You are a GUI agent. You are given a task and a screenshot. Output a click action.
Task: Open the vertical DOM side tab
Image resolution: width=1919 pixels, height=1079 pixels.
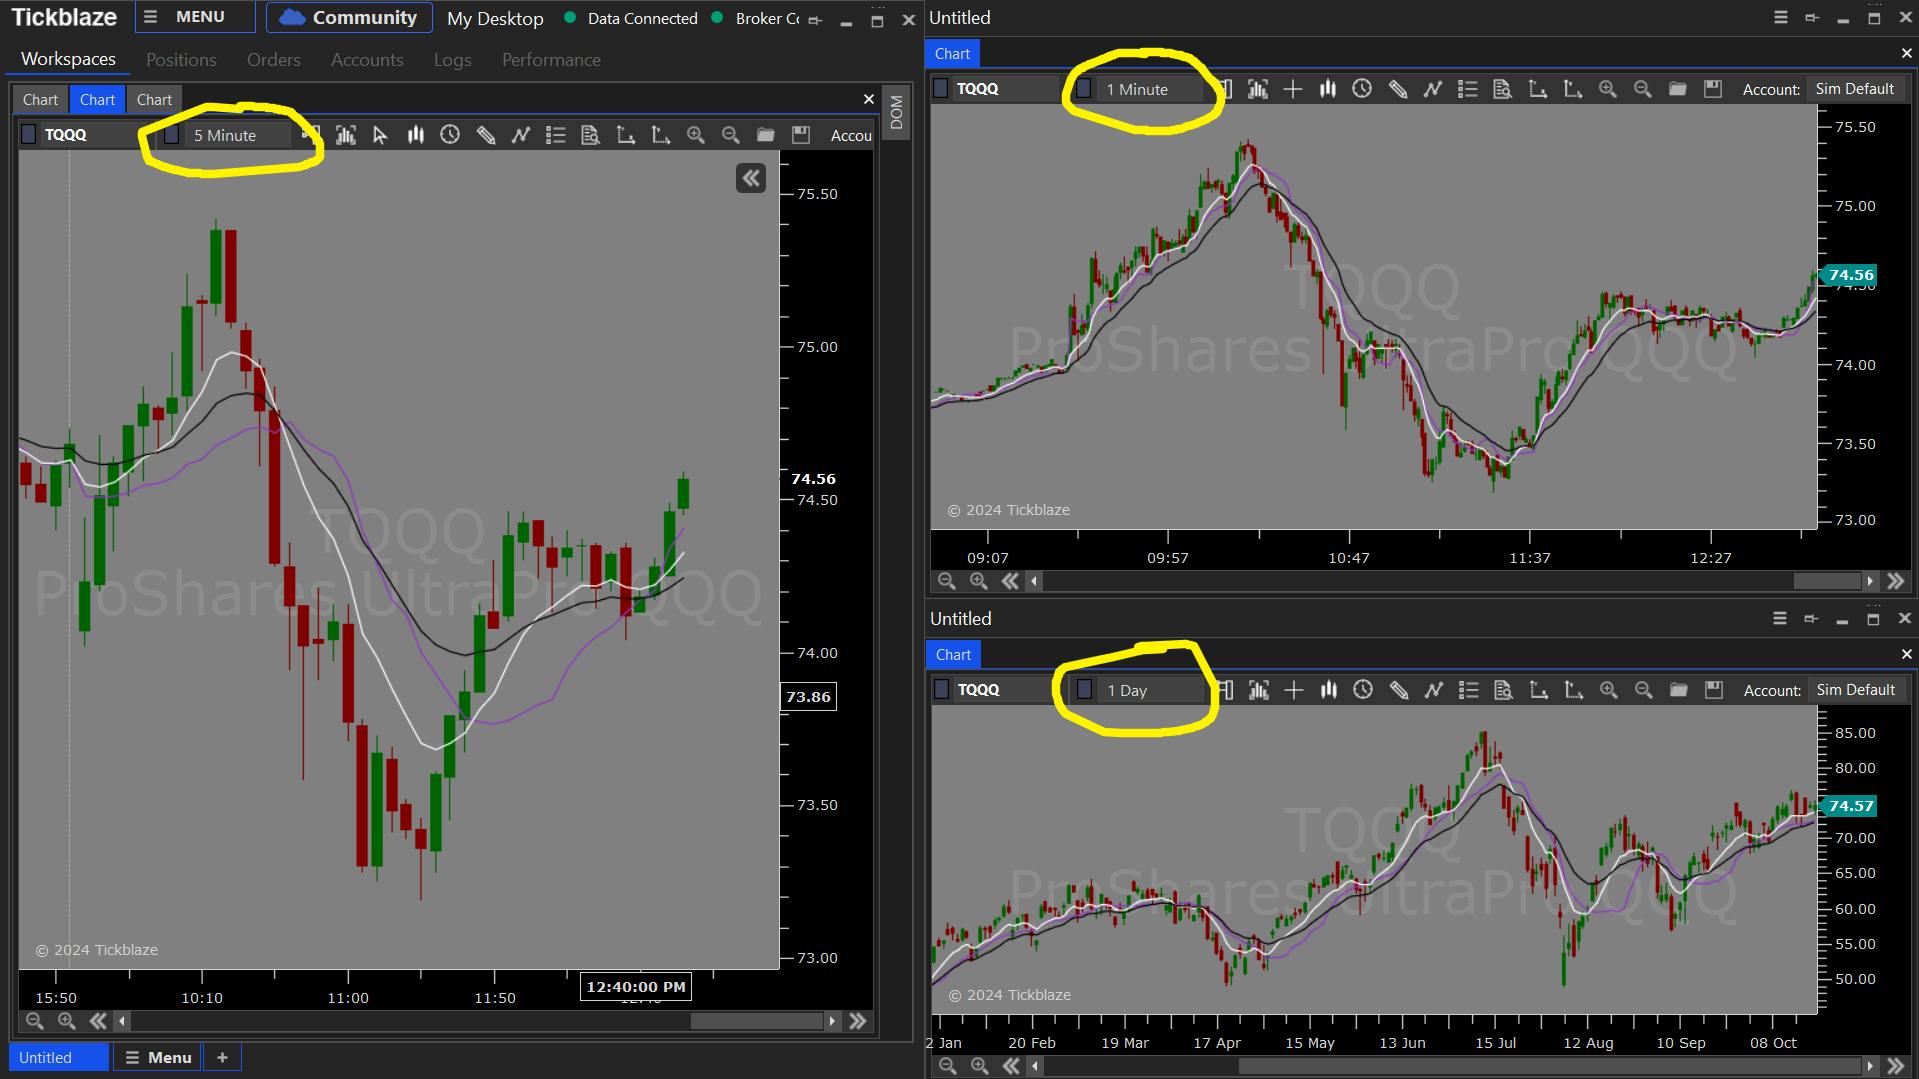pos(896,112)
